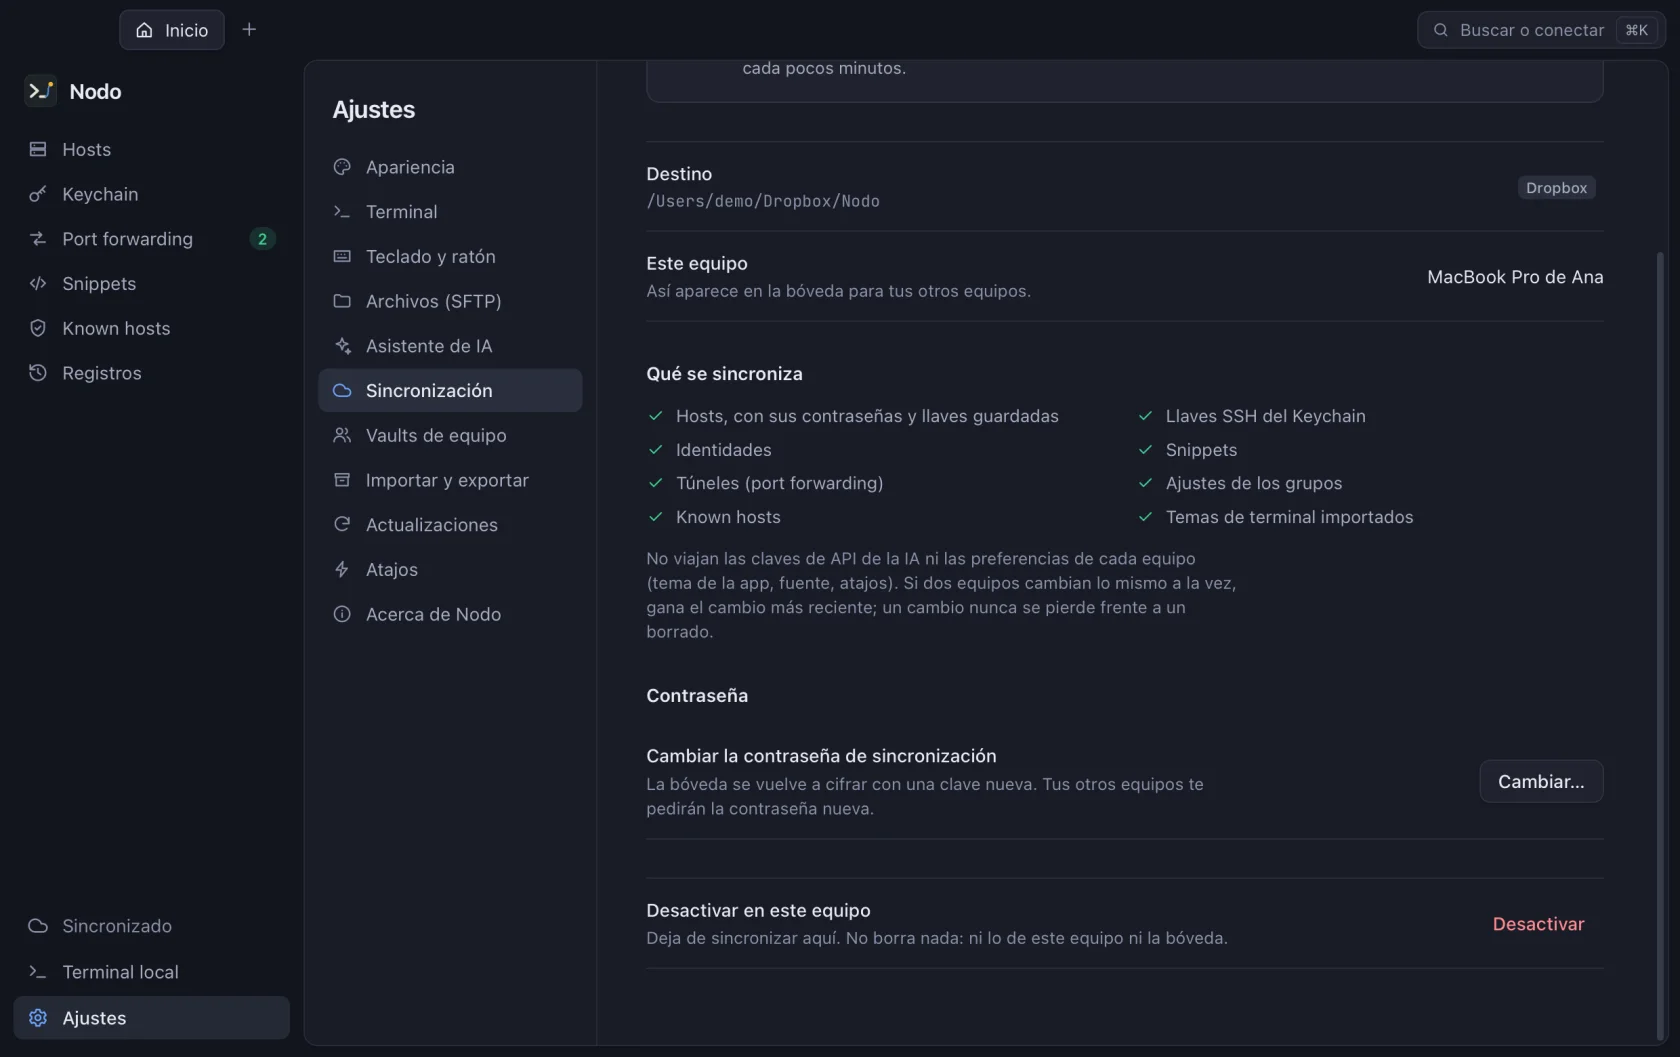
Task: Open a new tab with plus icon
Action: pos(249,30)
